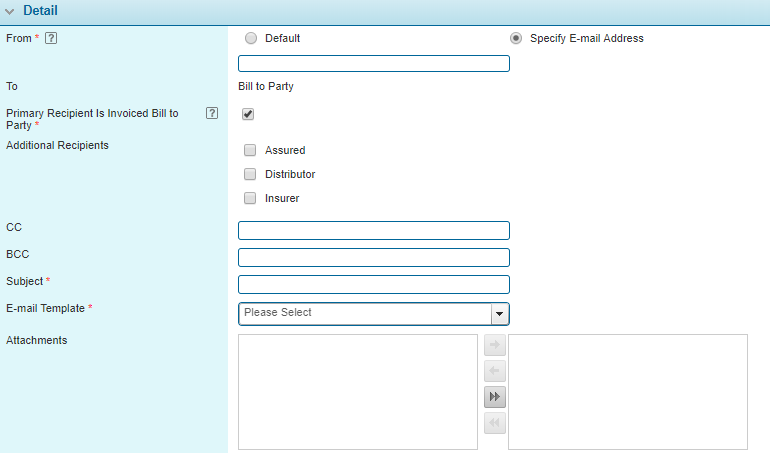770x453 pixels.
Task: Focus the CC input field
Action: click(x=374, y=231)
